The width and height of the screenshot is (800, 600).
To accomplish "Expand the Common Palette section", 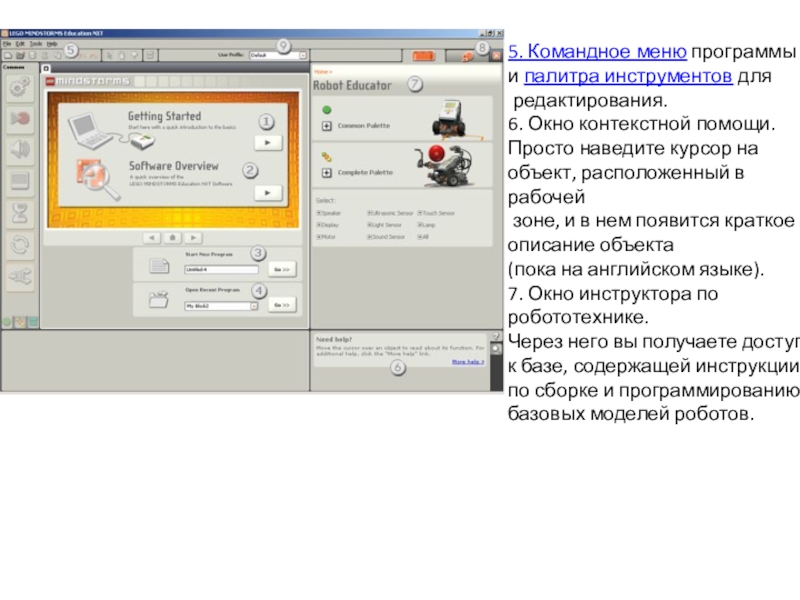I will point(327,126).
